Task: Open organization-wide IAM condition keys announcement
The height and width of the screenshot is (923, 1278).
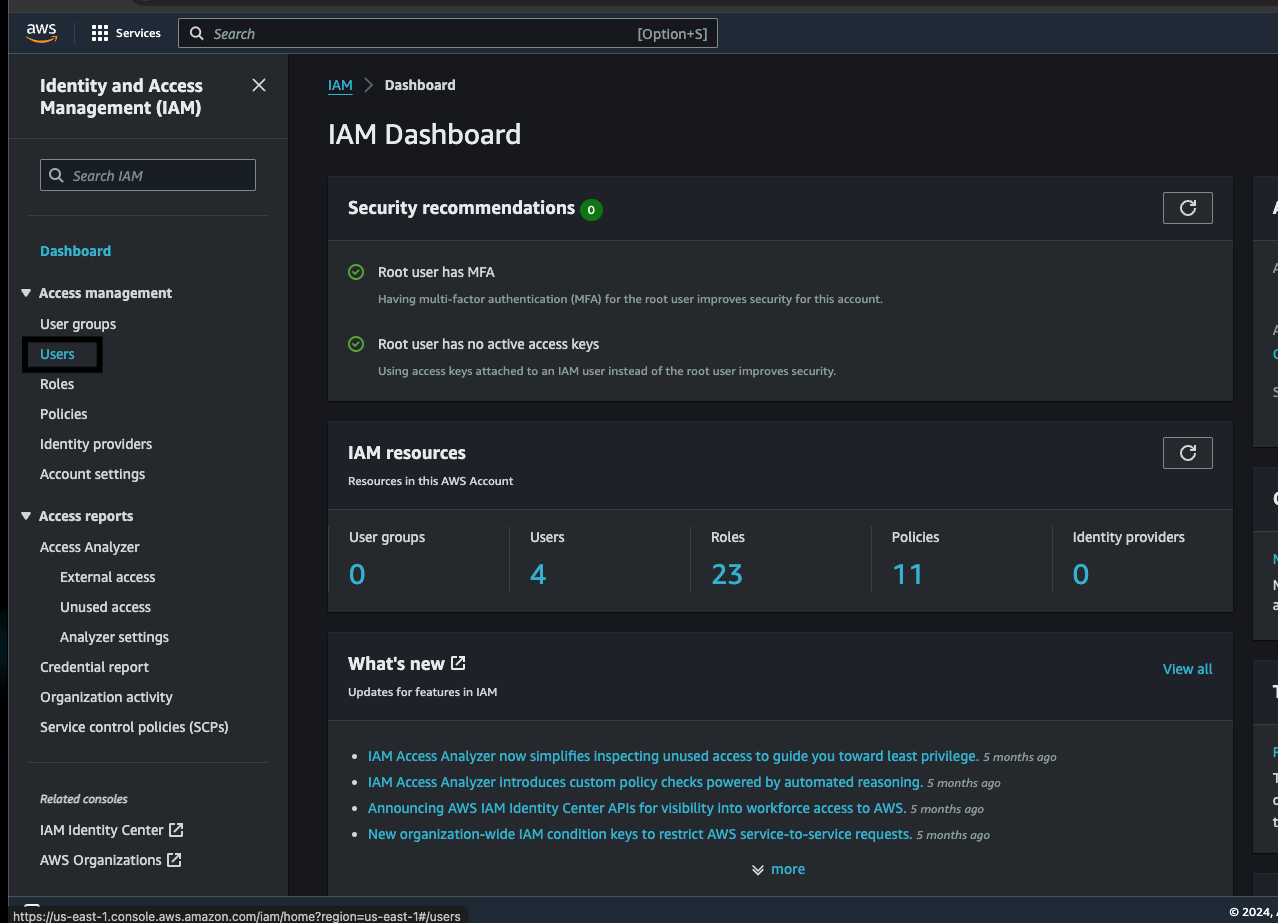Action: pyautogui.click(x=640, y=834)
